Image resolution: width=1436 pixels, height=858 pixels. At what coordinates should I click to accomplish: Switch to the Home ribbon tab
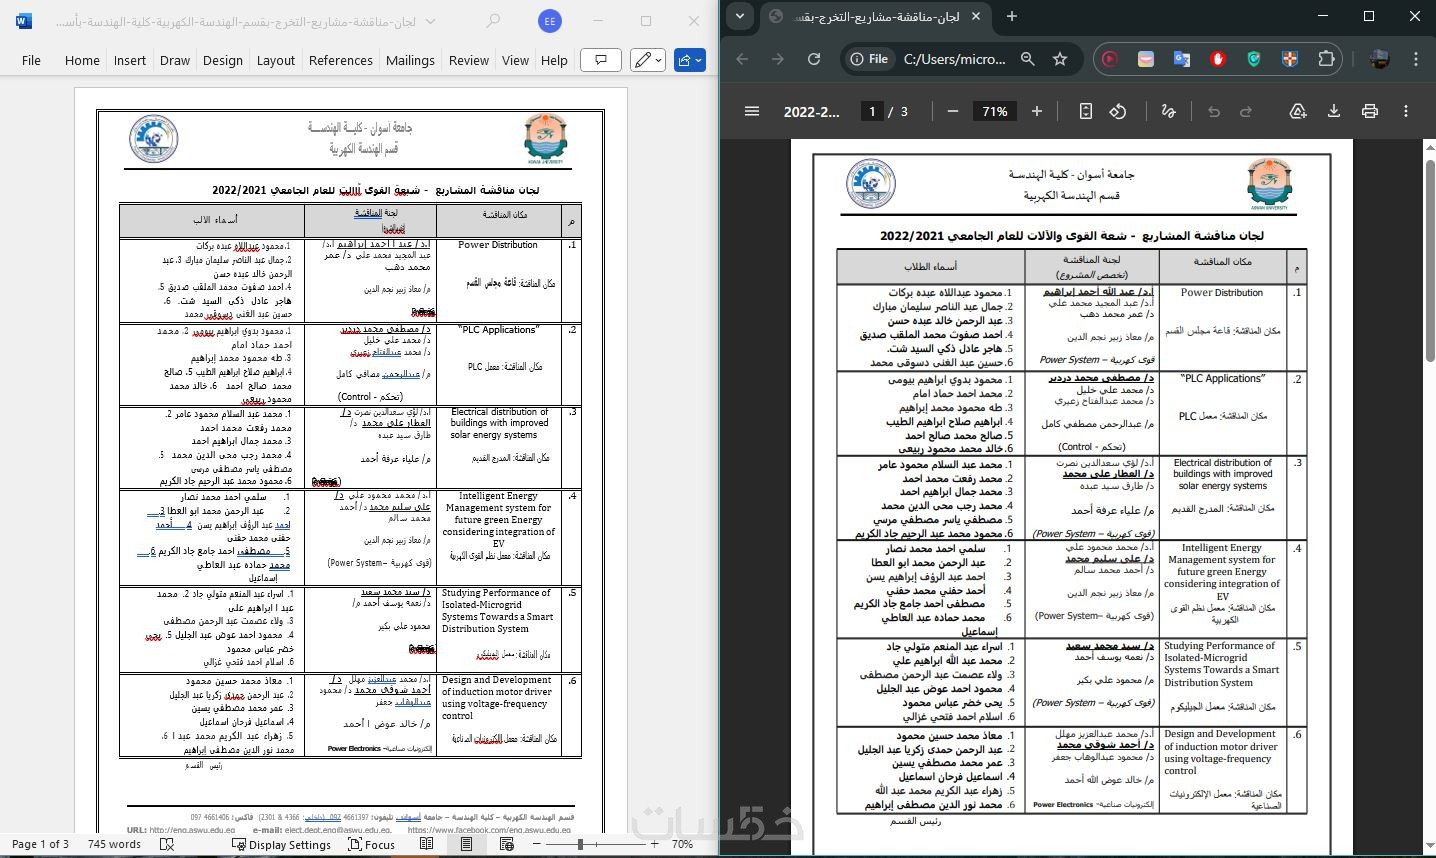pyautogui.click(x=82, y=60)
